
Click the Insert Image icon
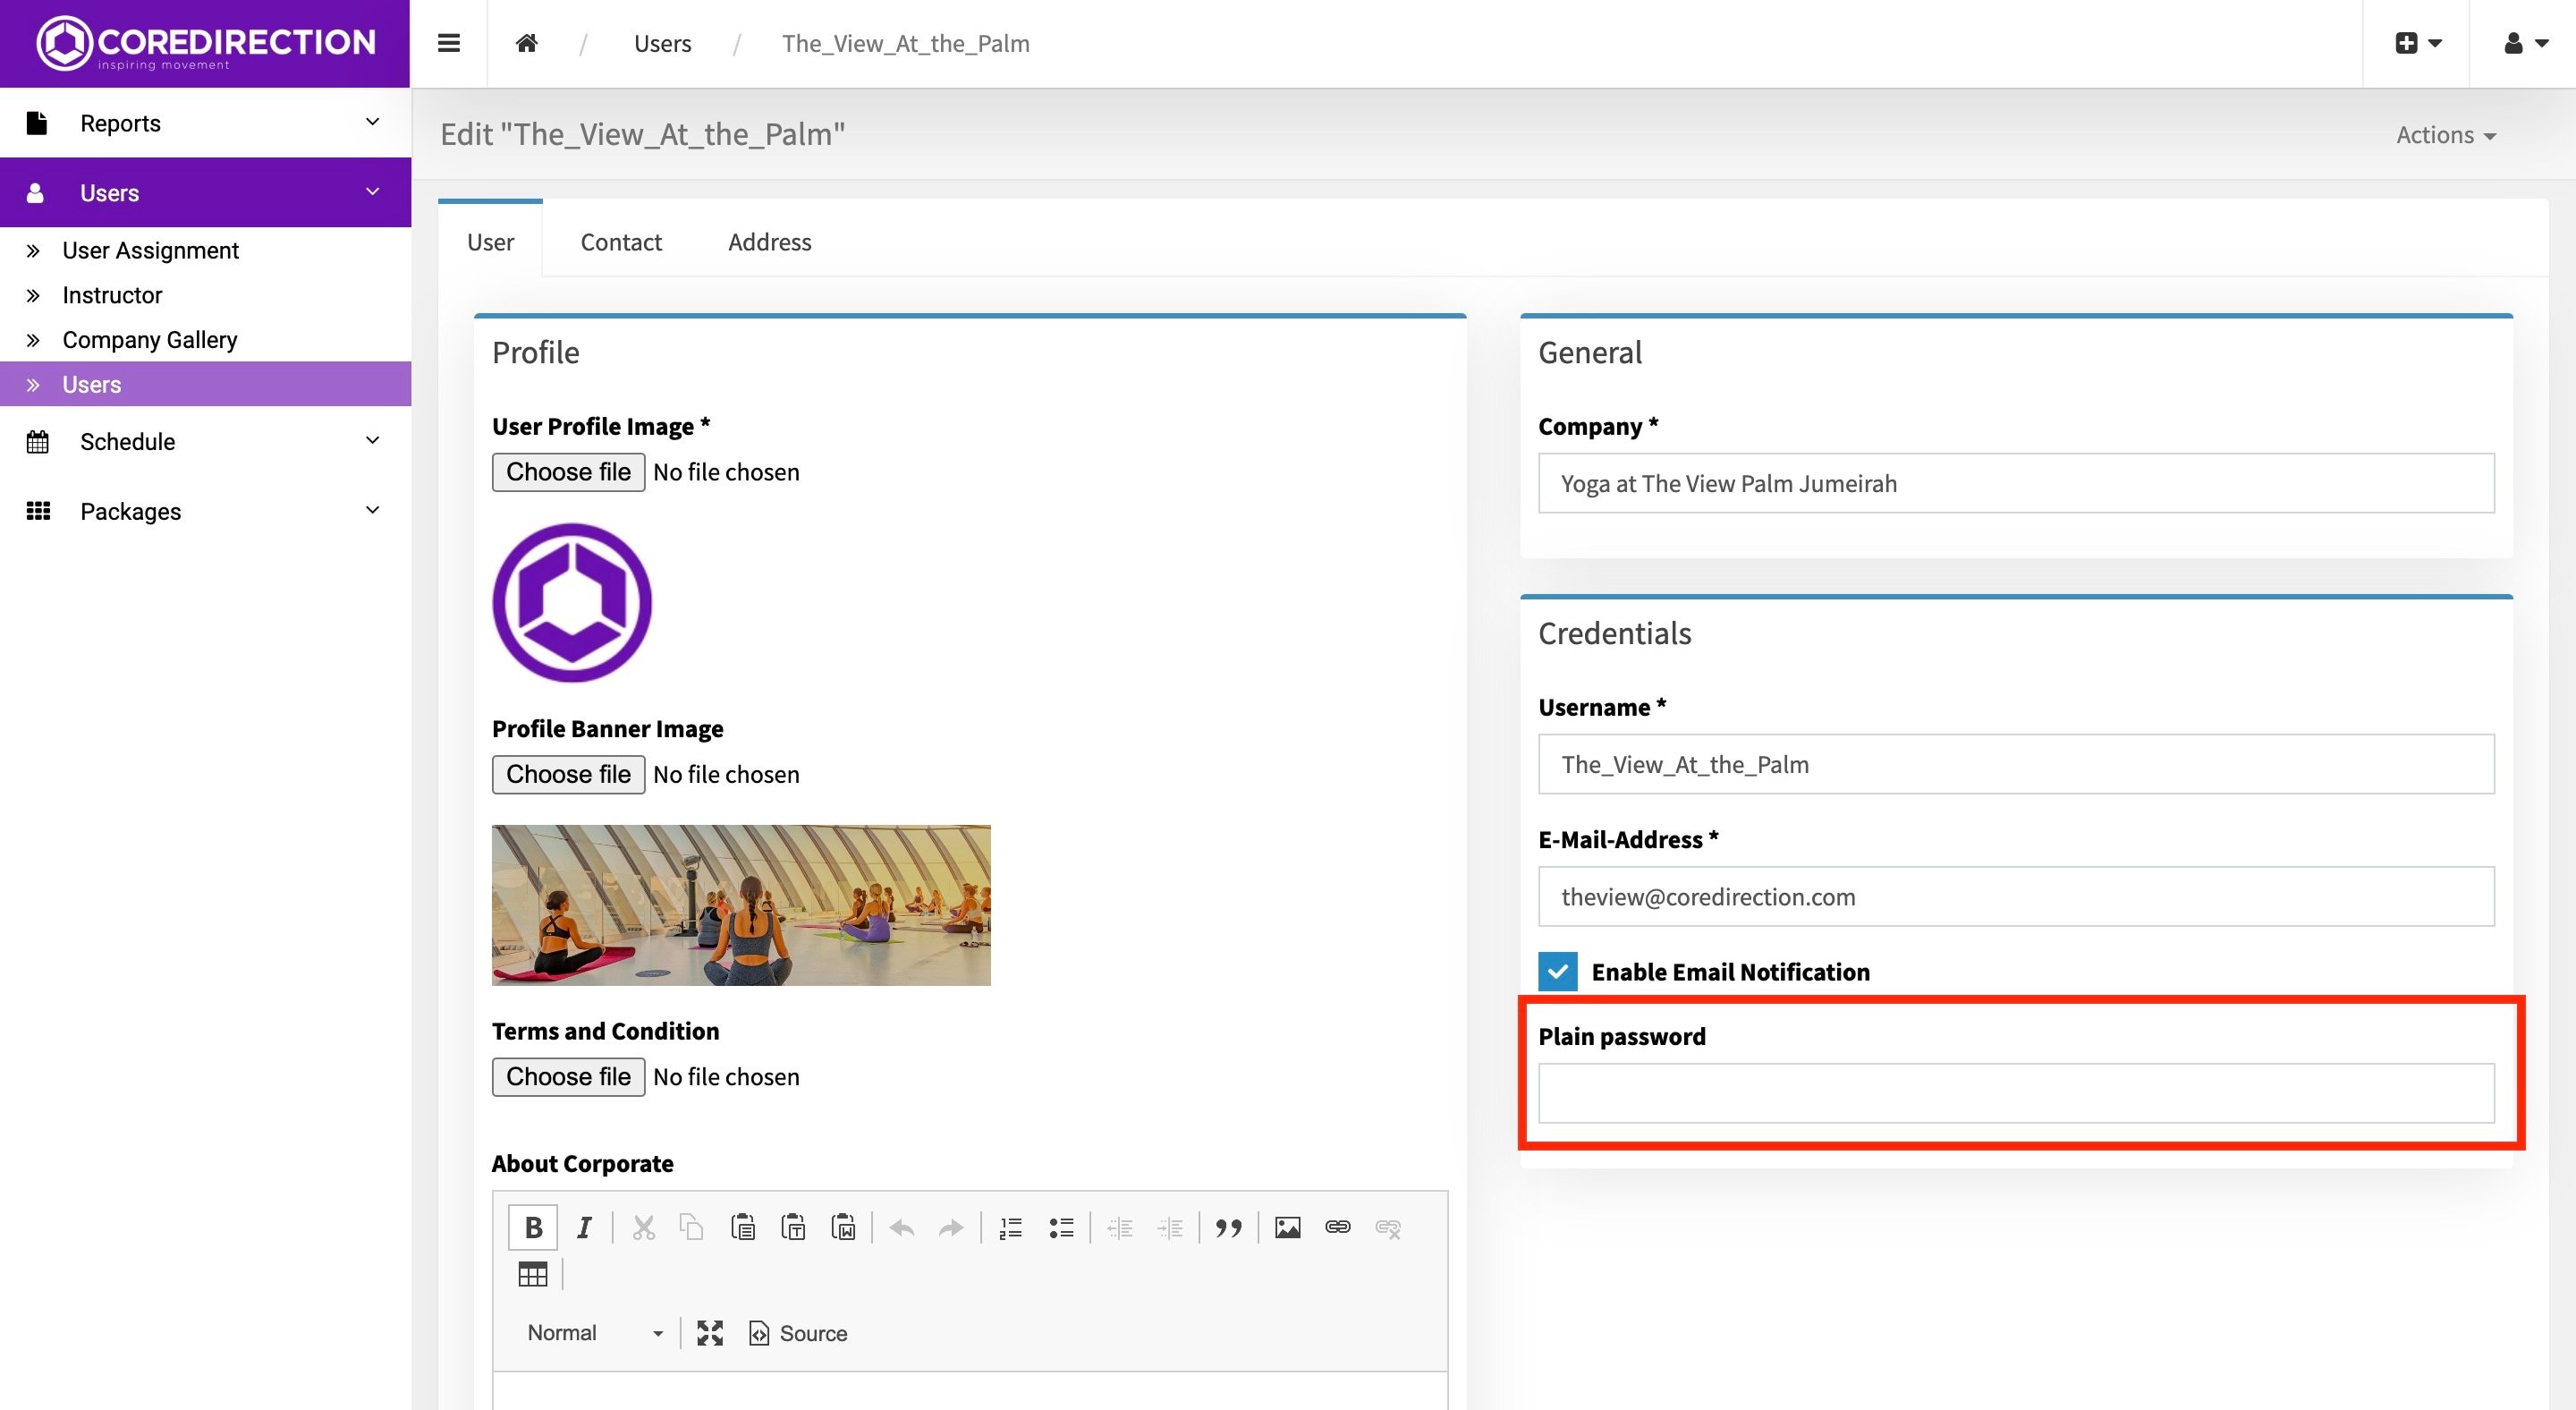(x=1288, y=1227)
